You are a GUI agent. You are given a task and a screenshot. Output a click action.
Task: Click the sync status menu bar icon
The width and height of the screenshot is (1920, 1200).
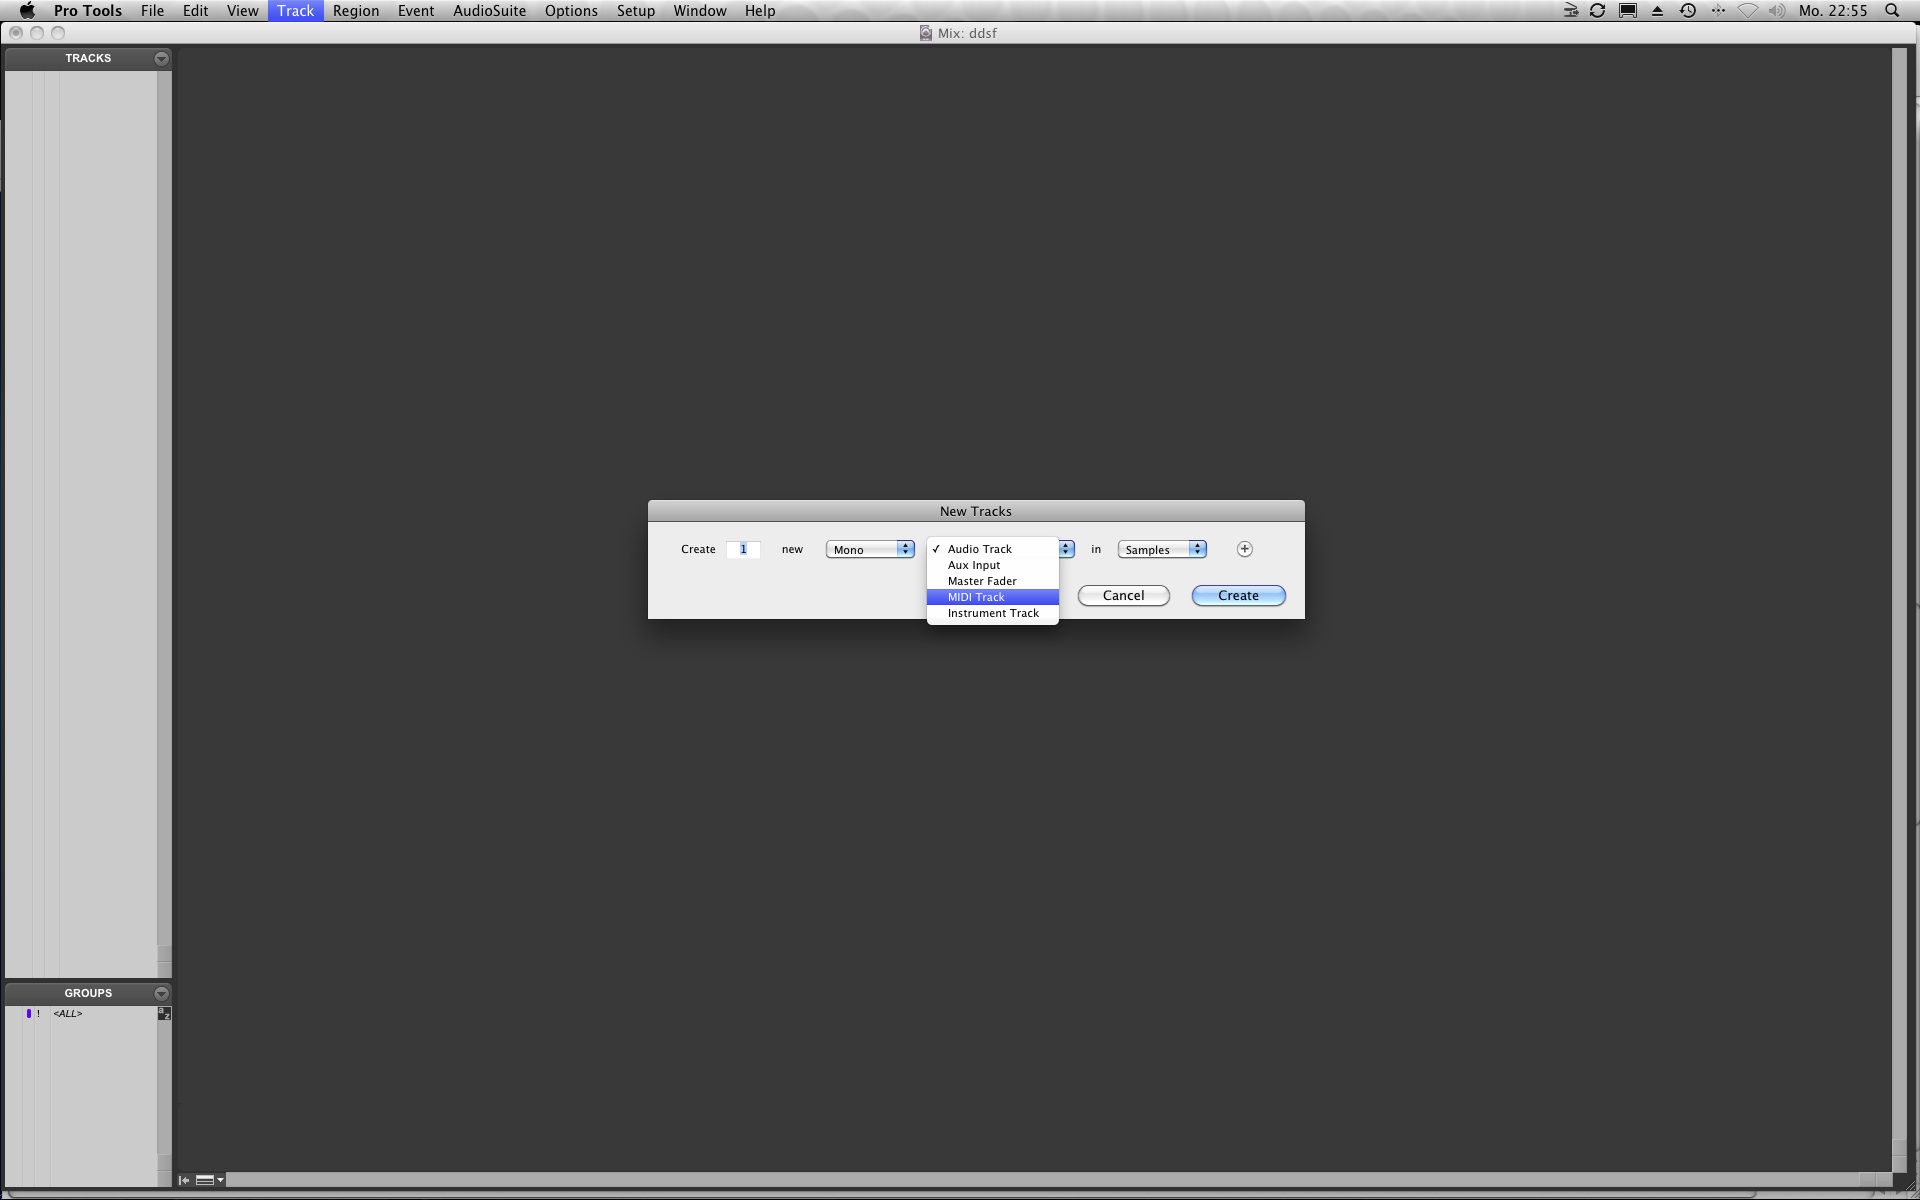[1597, 11]
